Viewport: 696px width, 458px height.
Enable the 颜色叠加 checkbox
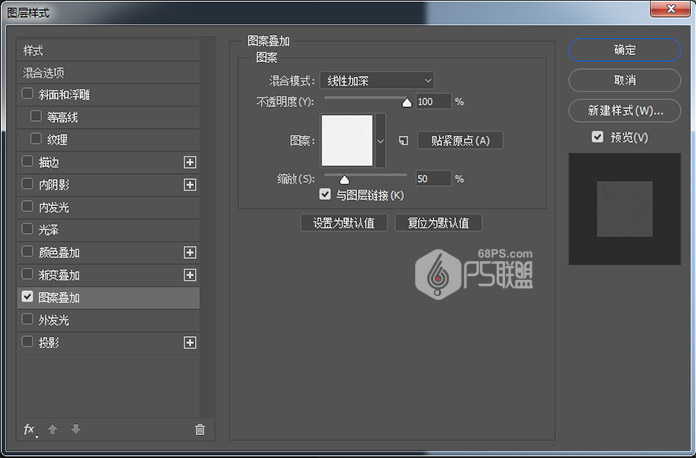pyautogui.click(x=27, y=251)
